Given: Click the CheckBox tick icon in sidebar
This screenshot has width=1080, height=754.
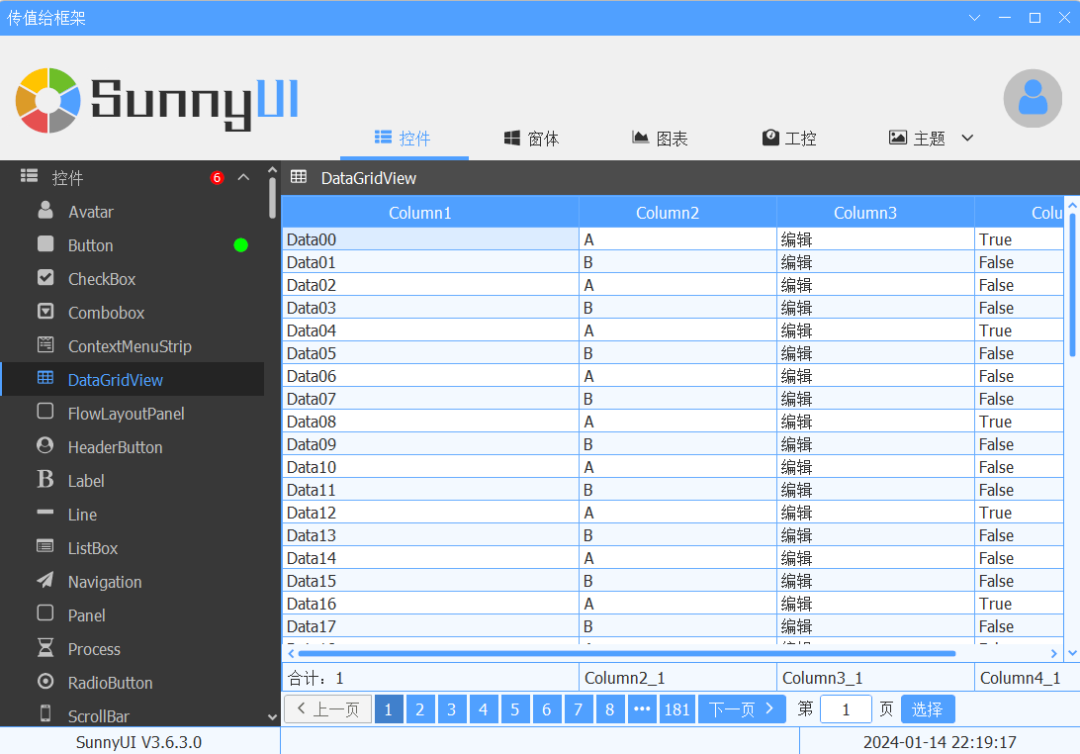Looking at the screenshot, I should click(x=45, y=278).
